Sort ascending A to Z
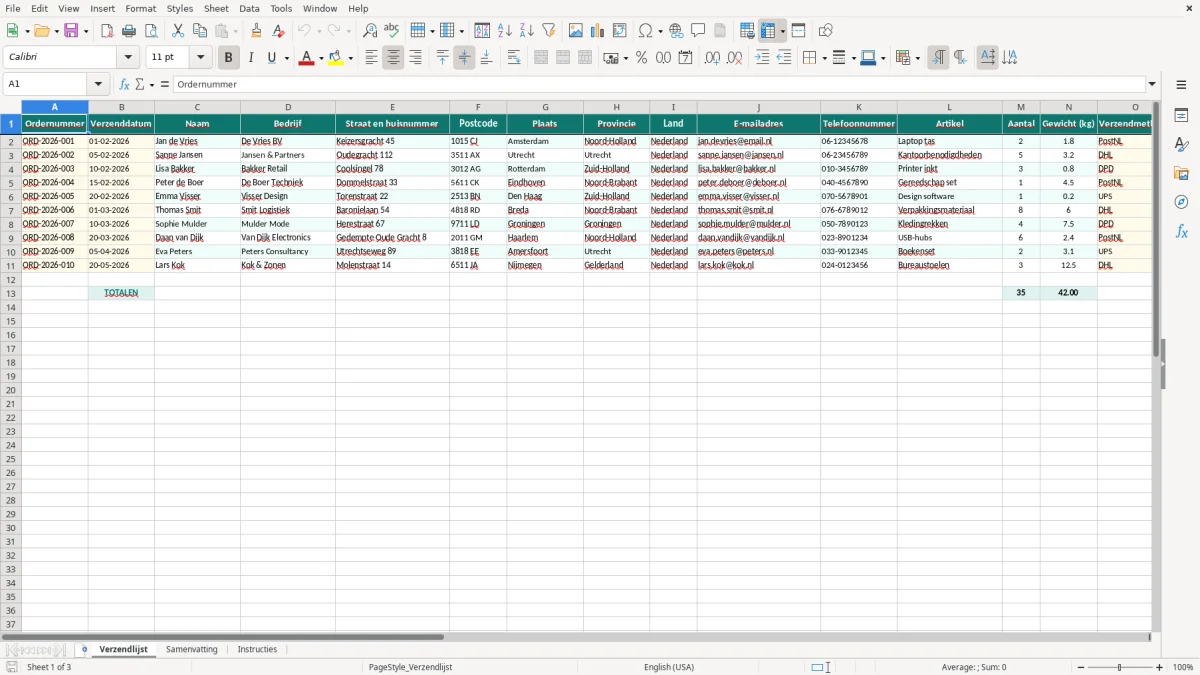This screenshot has width=1200, height=675. click(x=505, y=31)
